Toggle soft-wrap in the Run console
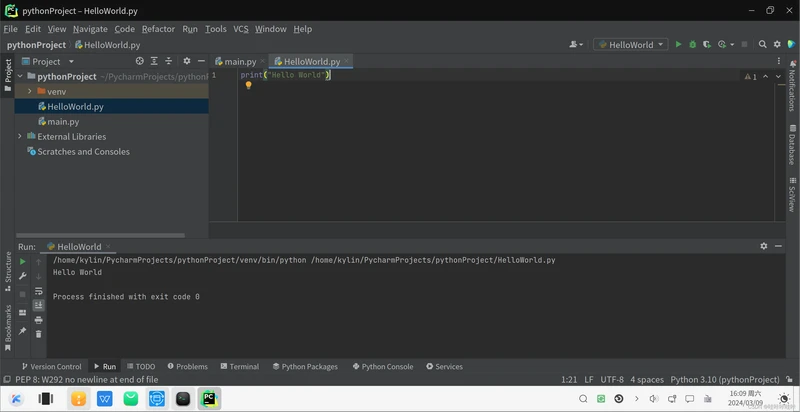The width and height of the screenshot is (800, 412). coord(39,291)
